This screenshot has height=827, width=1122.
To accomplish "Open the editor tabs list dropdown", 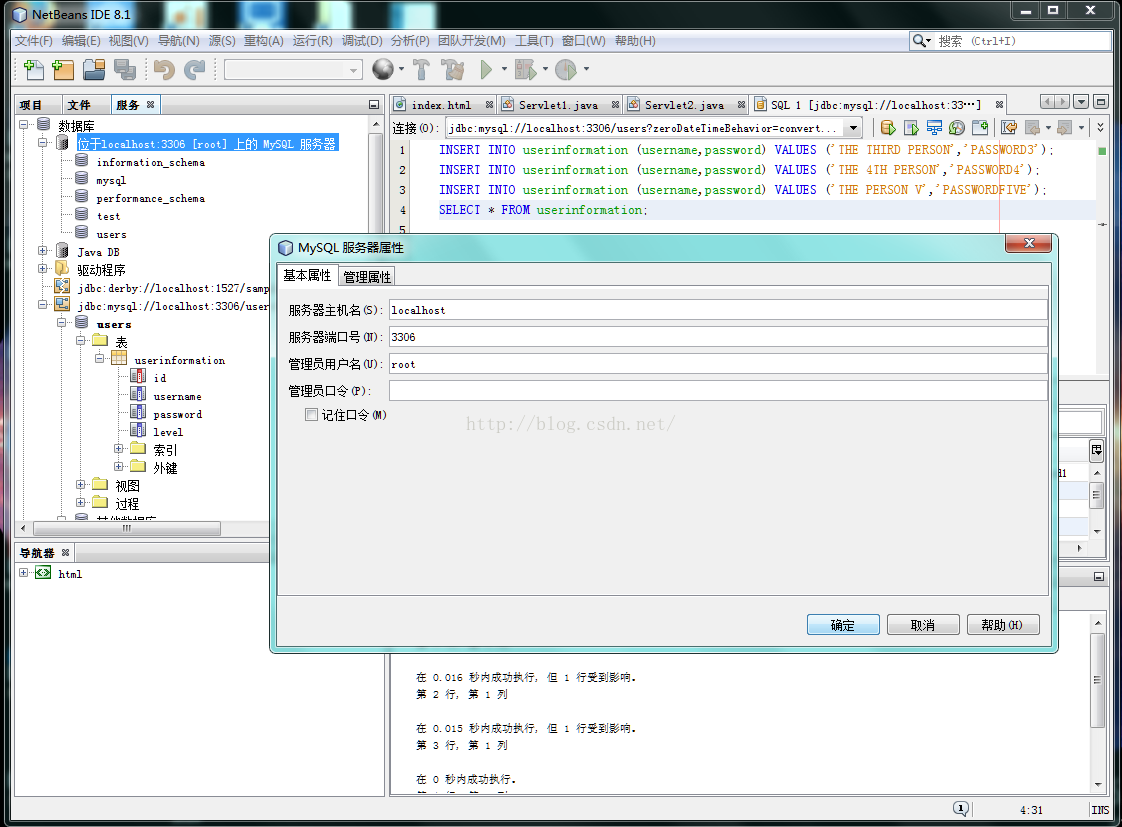I will [1082, 102].
